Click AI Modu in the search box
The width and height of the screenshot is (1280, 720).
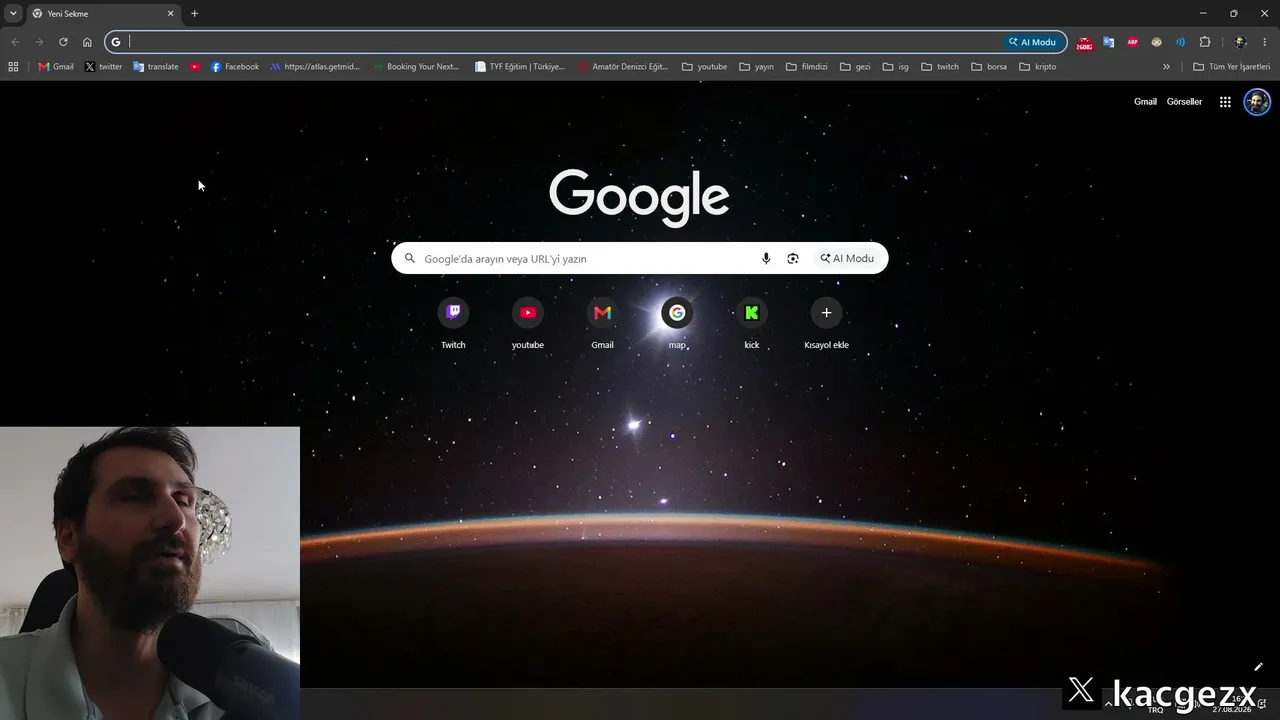pos(847,258)
